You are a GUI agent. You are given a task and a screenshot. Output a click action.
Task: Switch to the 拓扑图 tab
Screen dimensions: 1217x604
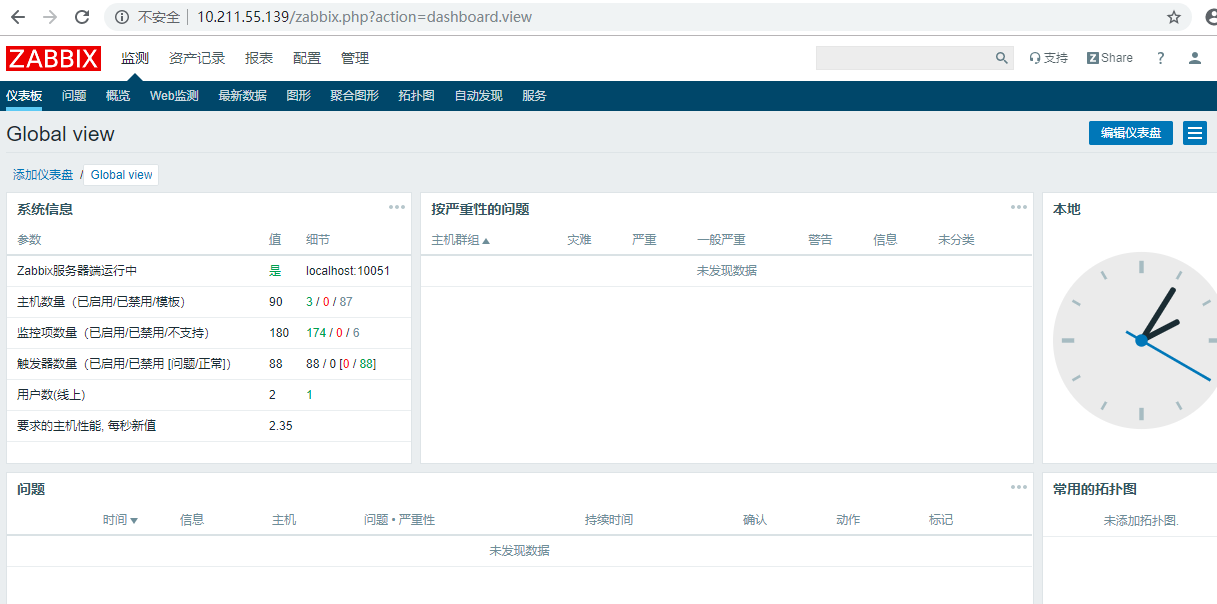[416, 96]
